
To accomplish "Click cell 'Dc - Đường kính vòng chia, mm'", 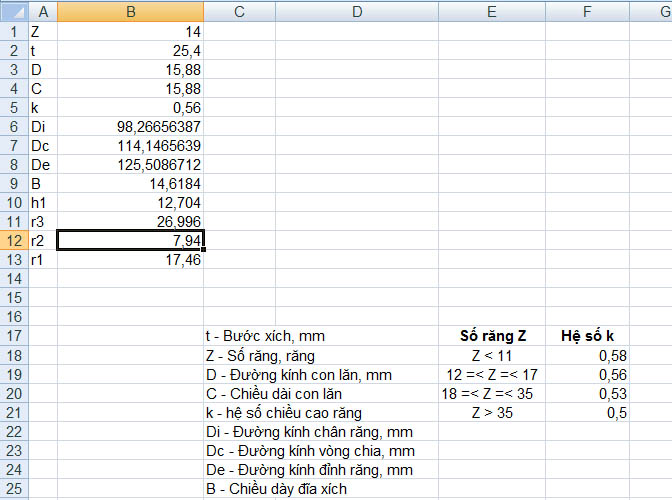I will click(x=310, y=451).
